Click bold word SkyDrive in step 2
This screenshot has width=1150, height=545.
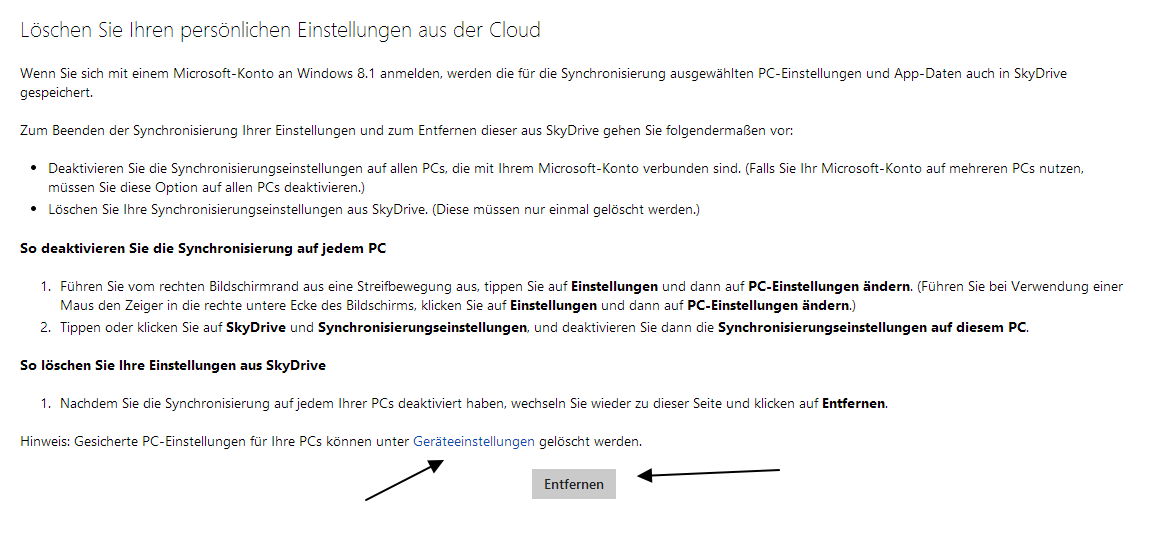[x=257, y=327]
